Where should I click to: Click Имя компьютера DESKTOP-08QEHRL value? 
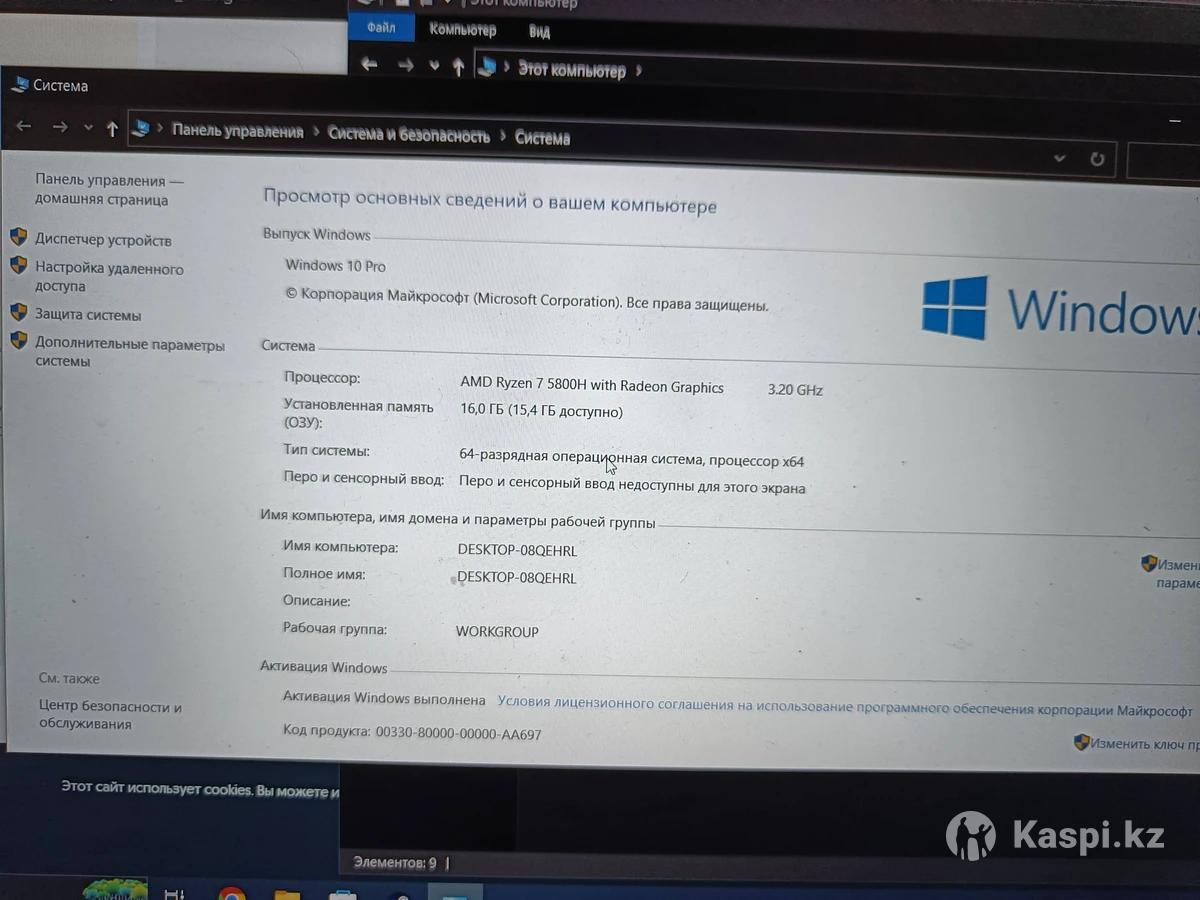click(x=517, y=550)
